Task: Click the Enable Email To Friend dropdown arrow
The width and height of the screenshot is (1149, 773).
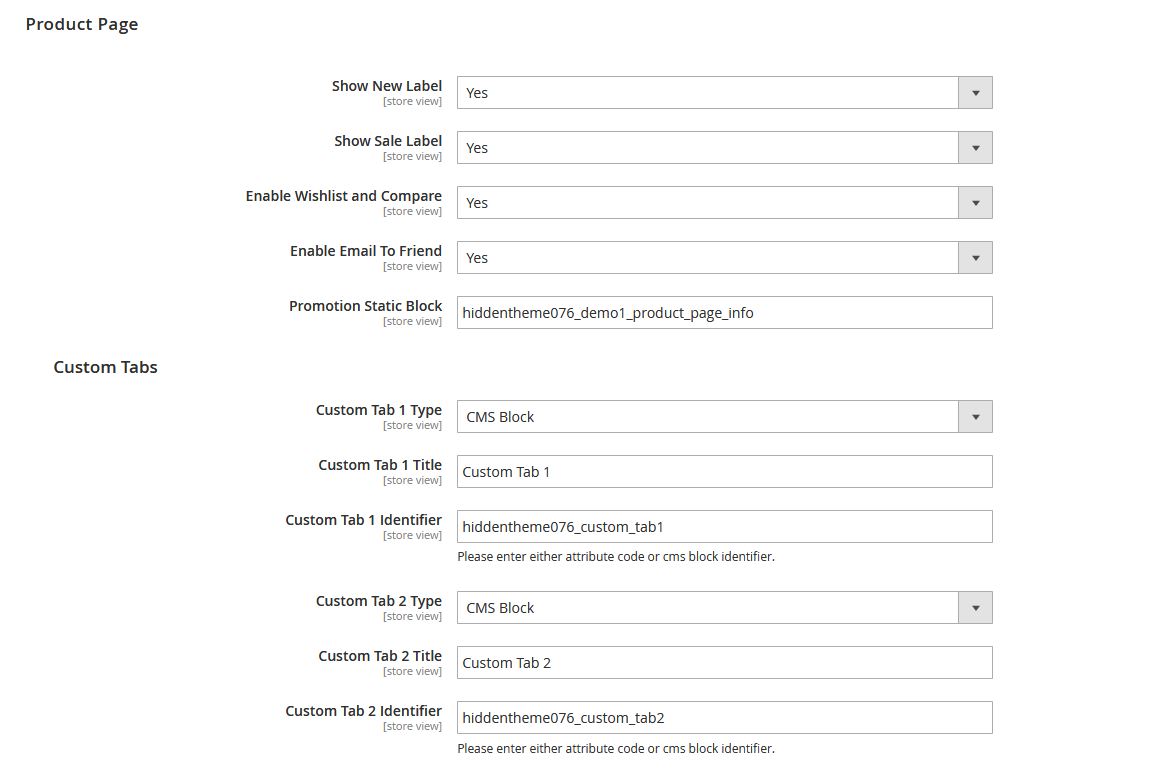Action: point(974,257)
